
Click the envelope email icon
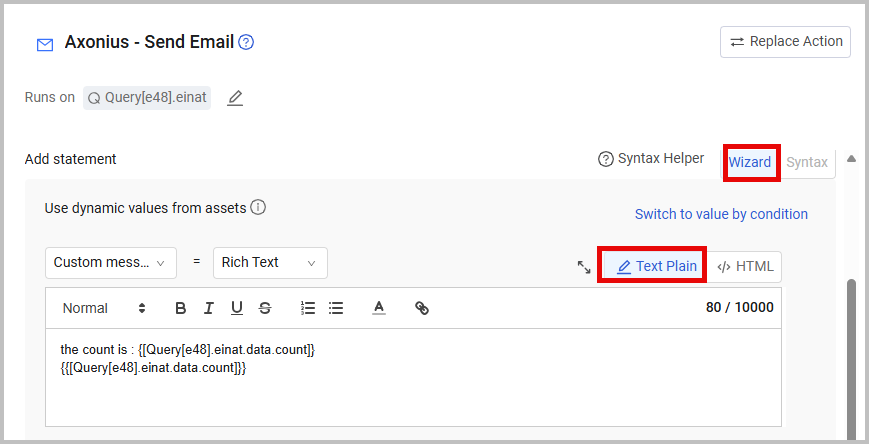45,44
